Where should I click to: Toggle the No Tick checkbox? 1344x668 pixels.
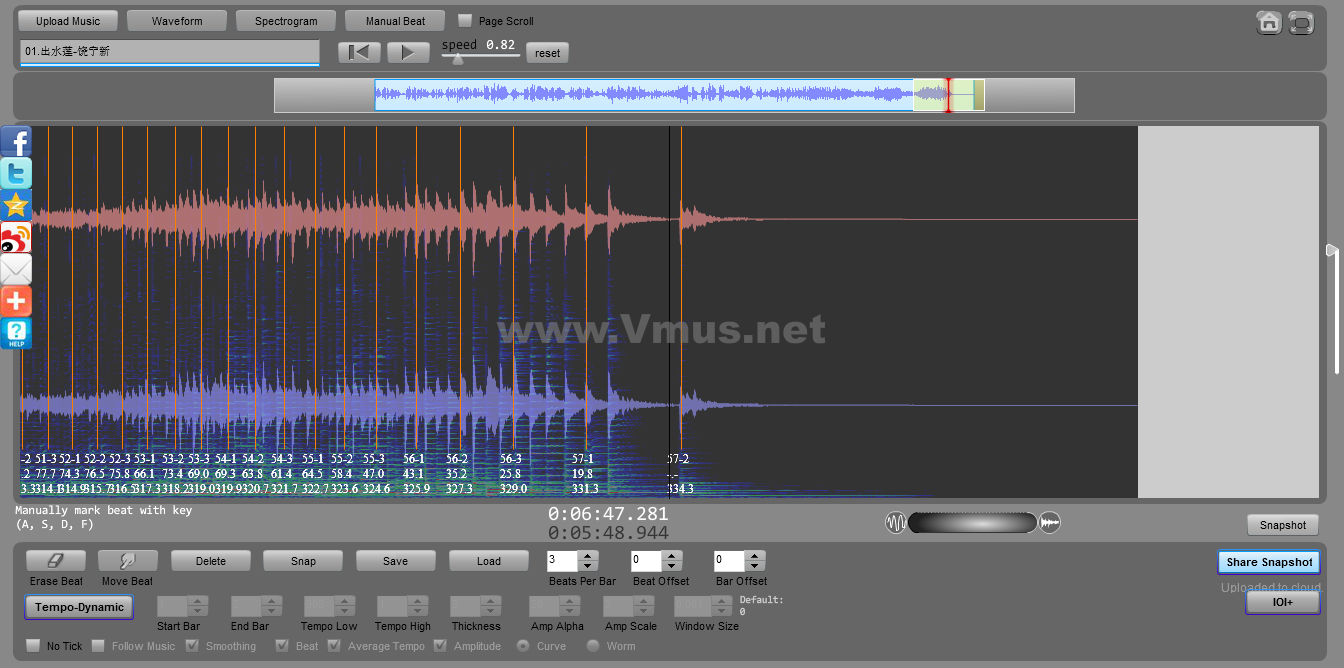(33, 646)
